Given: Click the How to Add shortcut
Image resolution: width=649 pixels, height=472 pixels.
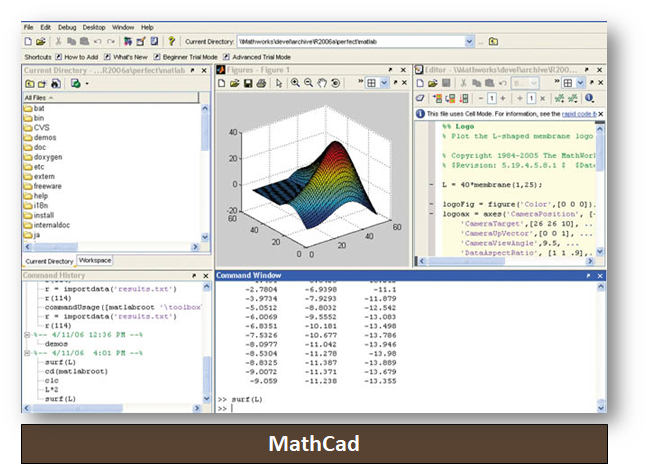Looking at the screenshot, I should point(77,57).
